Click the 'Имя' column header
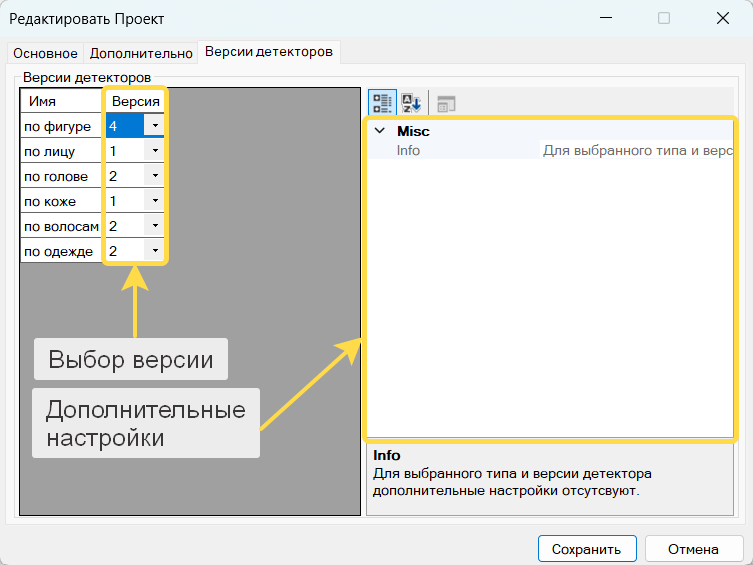Viewport: 753px width, 565px height. (61, 101)
